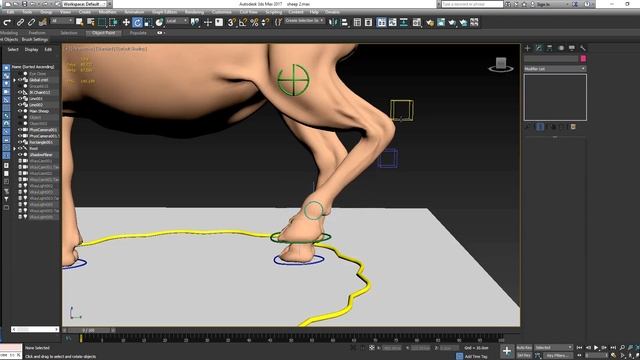The image size is (640, 360).
Task: Open the Rendering menu
Action: point(194,12)
